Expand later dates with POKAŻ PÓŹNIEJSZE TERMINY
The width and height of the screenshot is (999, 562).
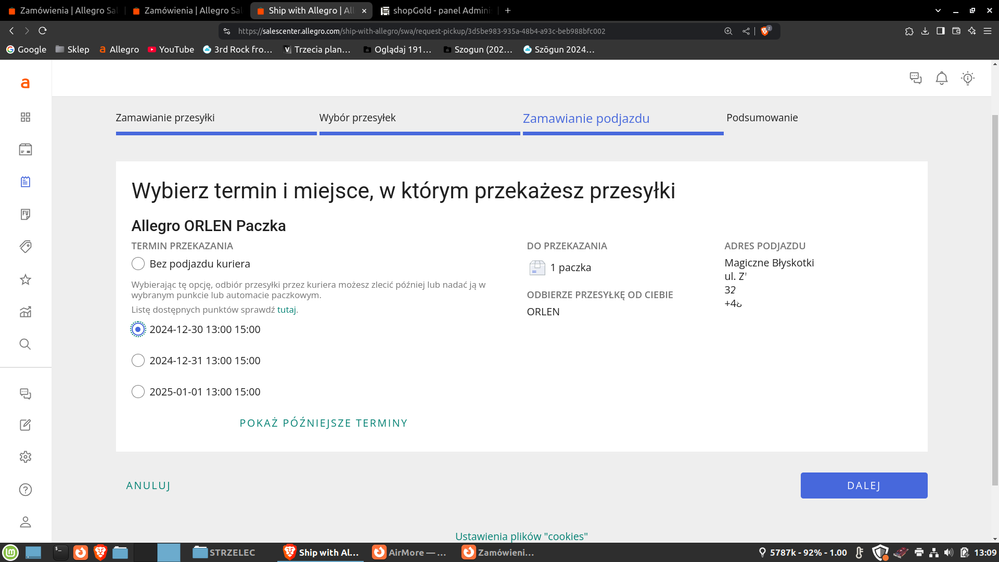tap(324, 423)
